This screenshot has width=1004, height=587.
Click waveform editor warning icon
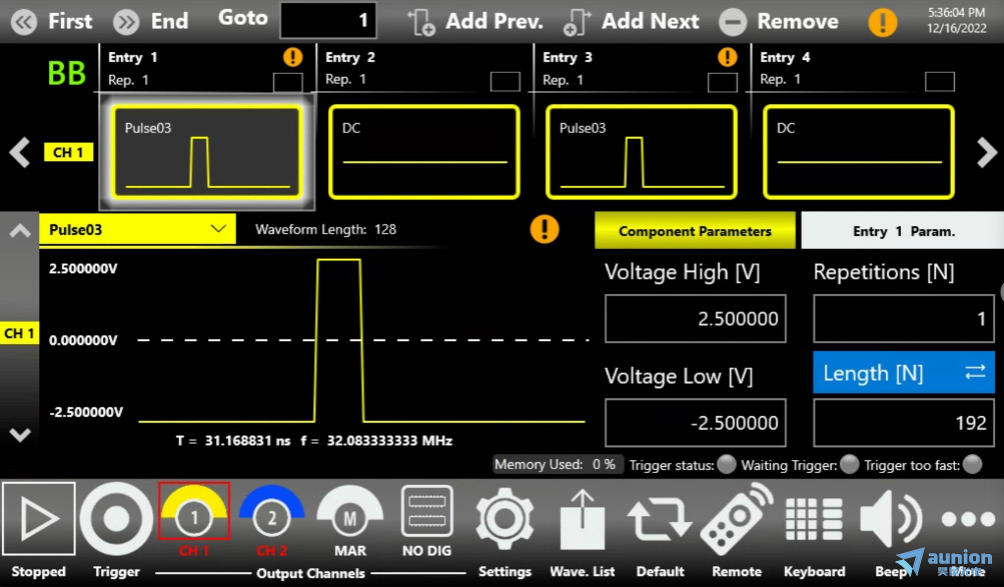[x=544, y=229]
